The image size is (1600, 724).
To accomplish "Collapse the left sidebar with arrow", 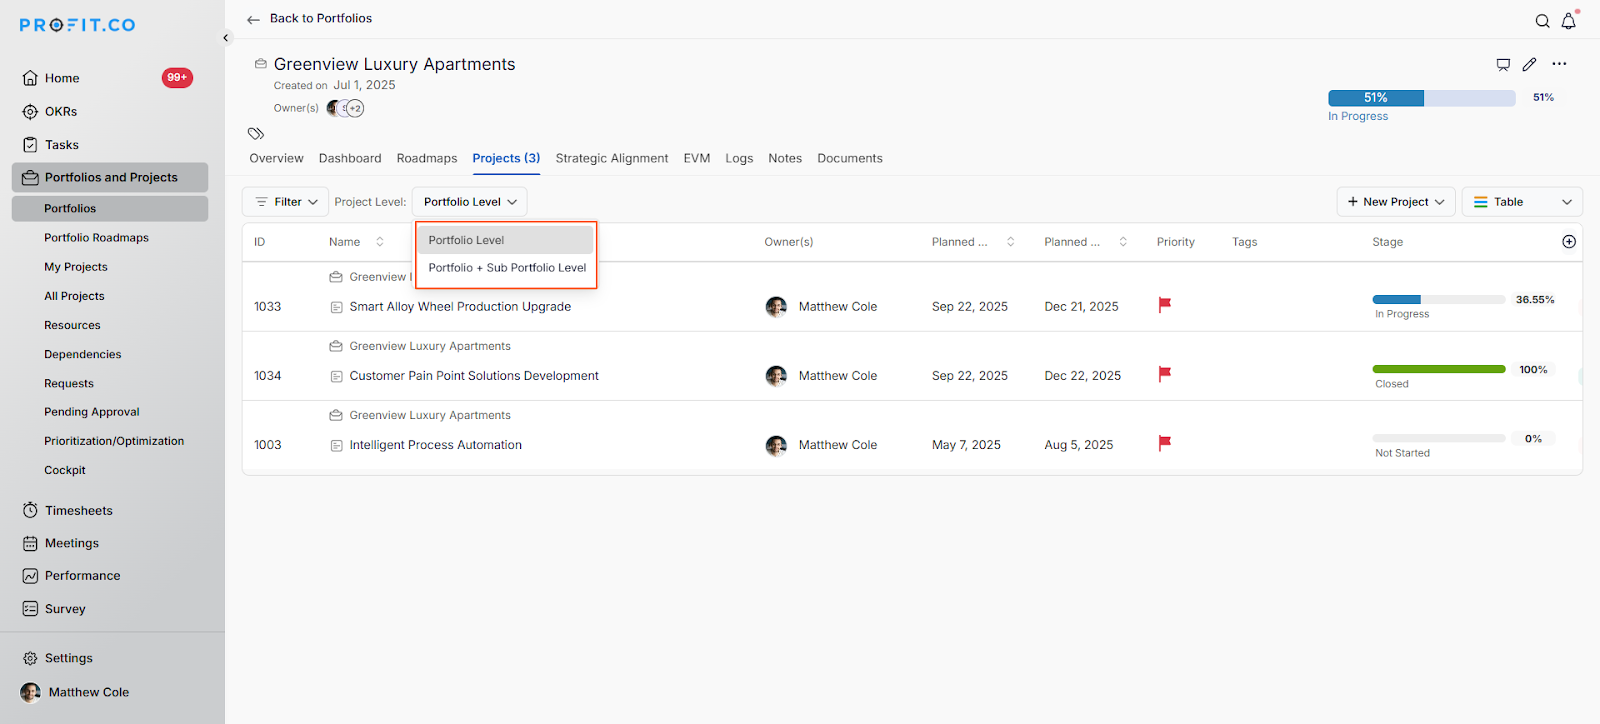I will coord(226,38).
